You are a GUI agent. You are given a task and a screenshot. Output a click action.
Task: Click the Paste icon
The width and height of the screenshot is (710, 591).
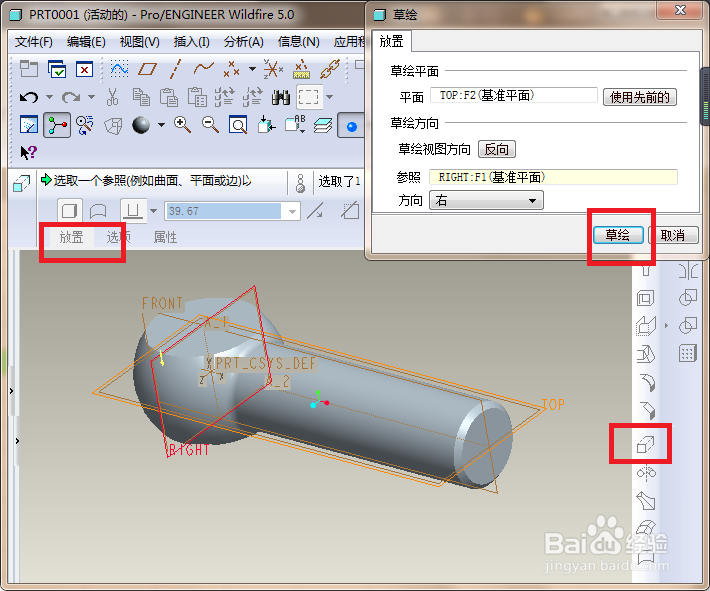click(x=168, y=97)
